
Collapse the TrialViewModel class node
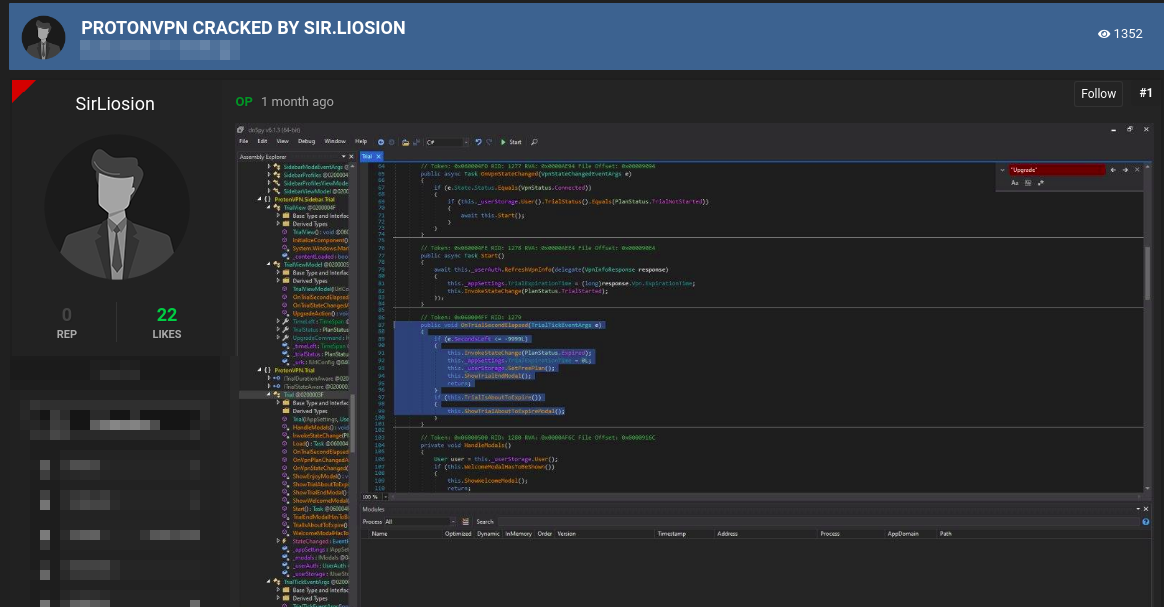(x=269, y=264)
